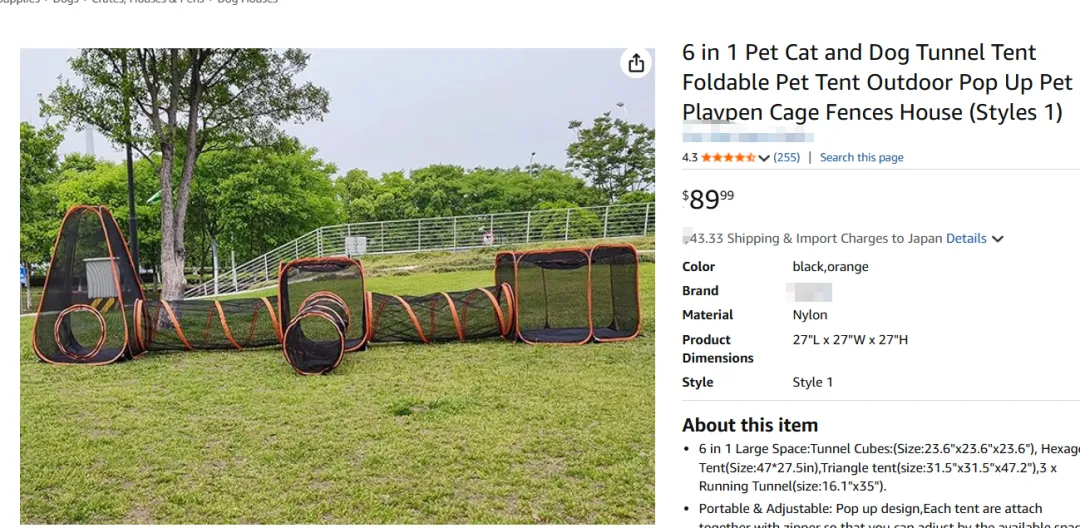Click the orange star rating icons
1080x528 pixels.
728,158
